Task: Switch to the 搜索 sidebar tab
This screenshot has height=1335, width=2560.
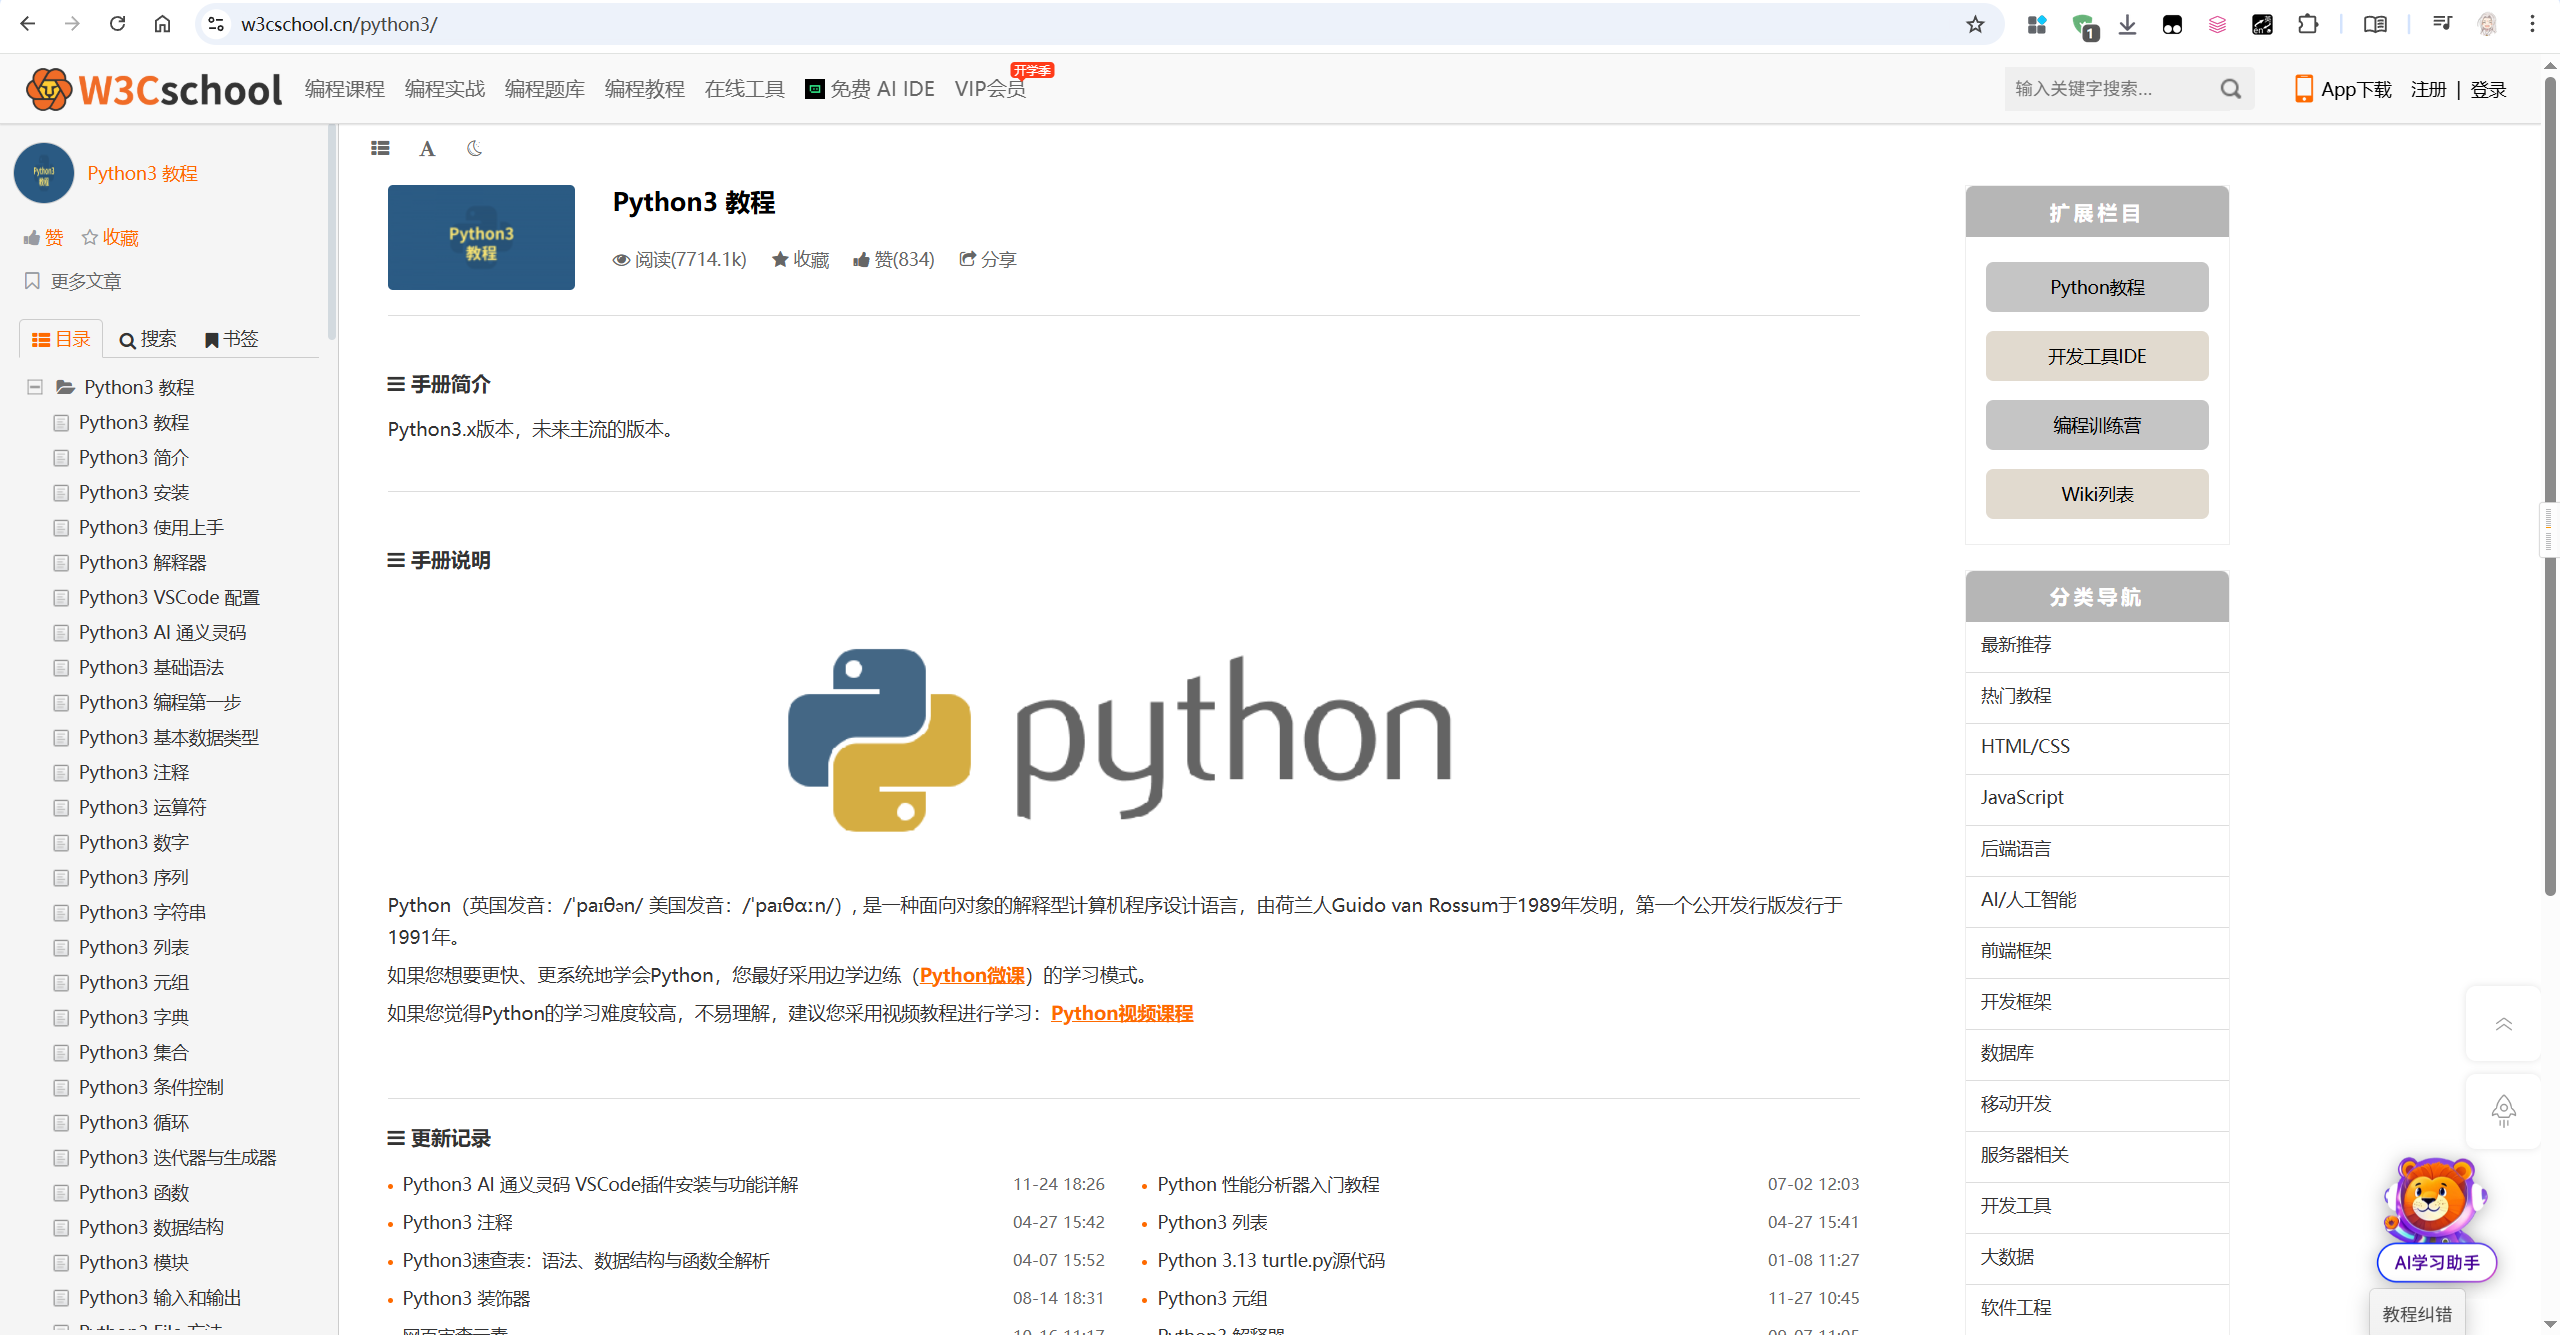Action: tap(148, 338)
